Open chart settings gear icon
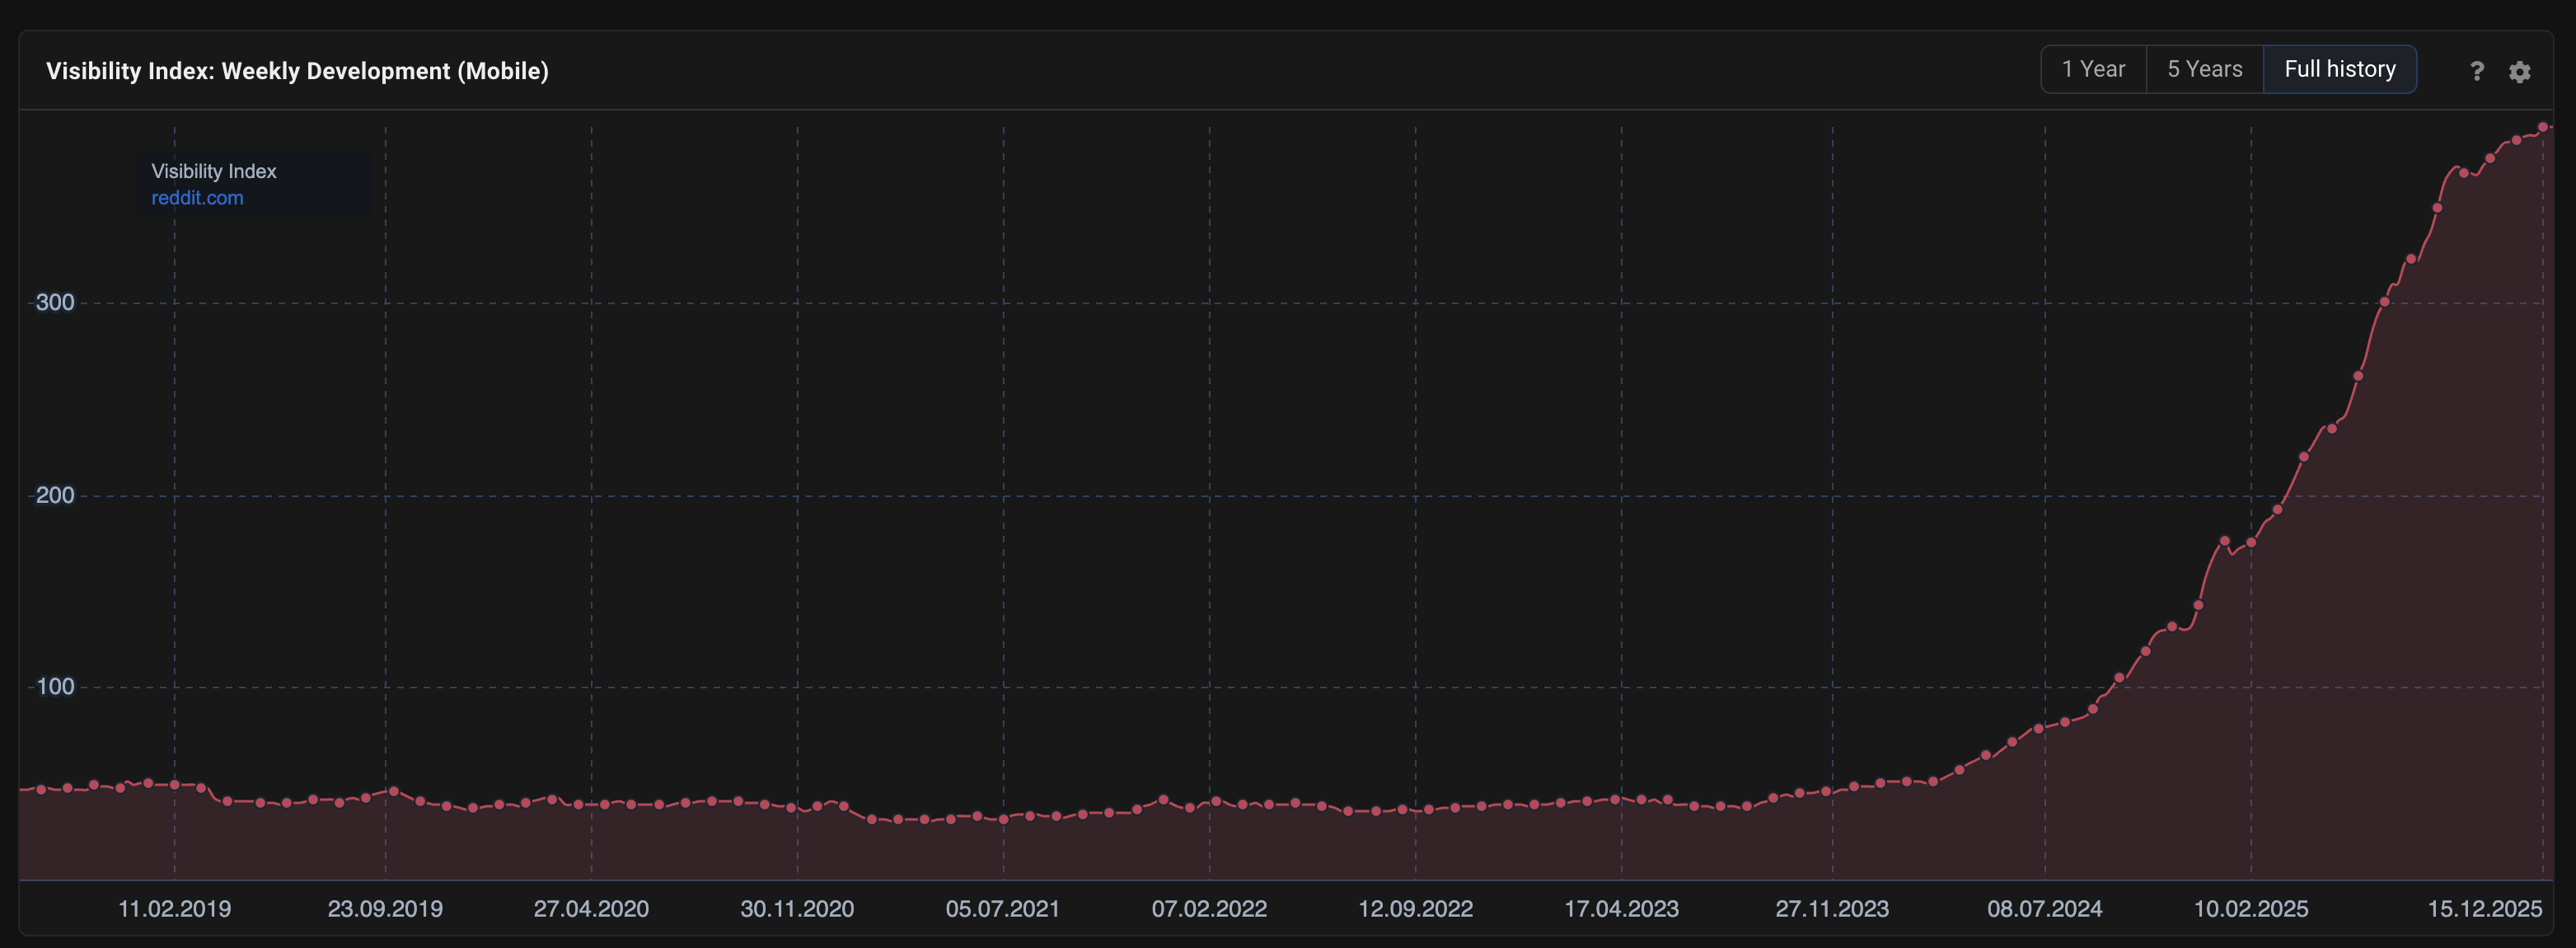 coord(2519,71)
